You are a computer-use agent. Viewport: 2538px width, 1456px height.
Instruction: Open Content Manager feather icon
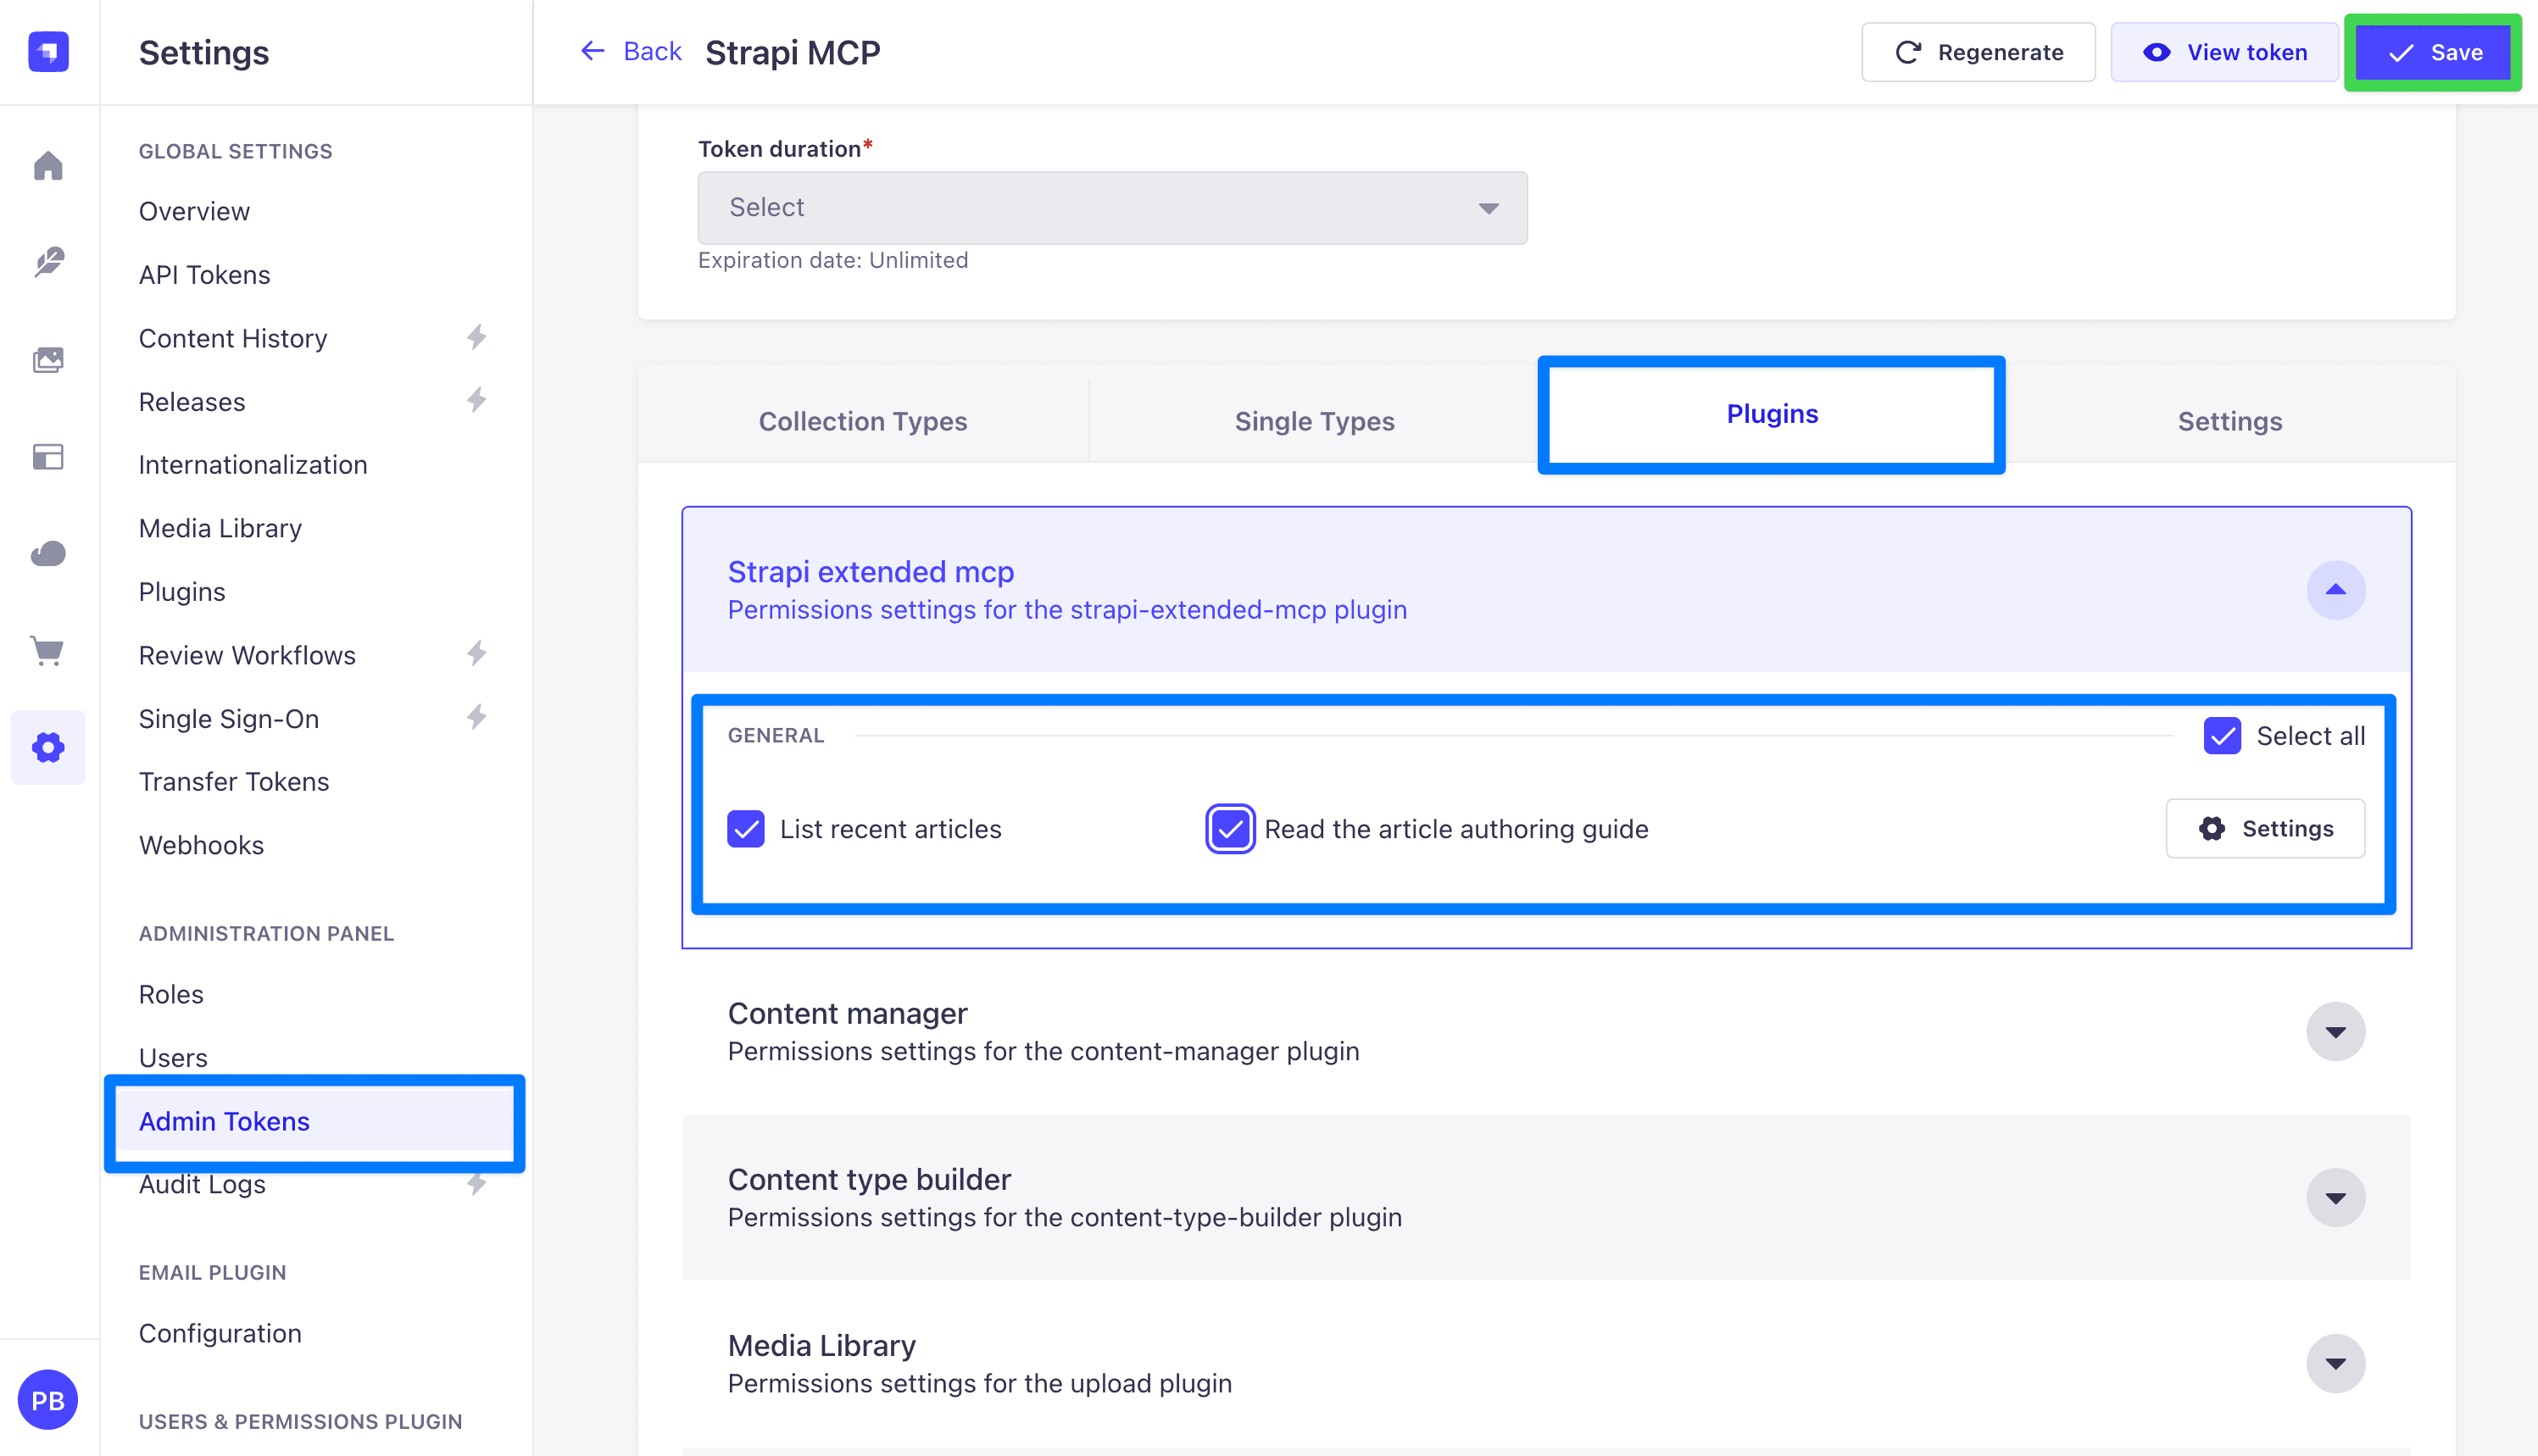(48, 262)
